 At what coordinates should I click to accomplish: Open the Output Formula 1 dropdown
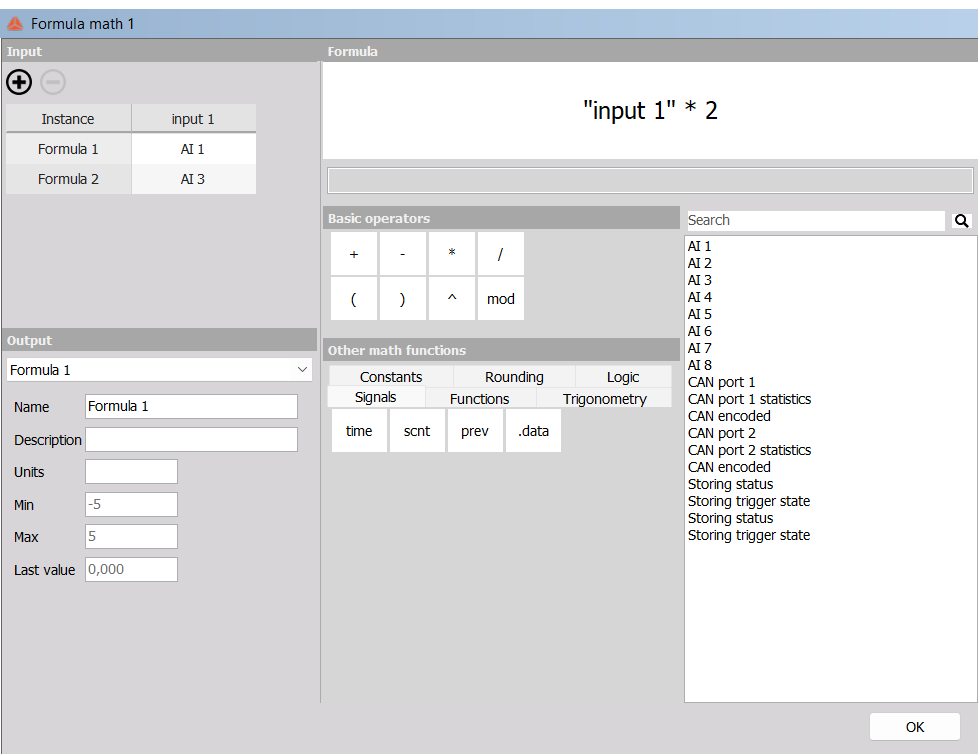159,370
